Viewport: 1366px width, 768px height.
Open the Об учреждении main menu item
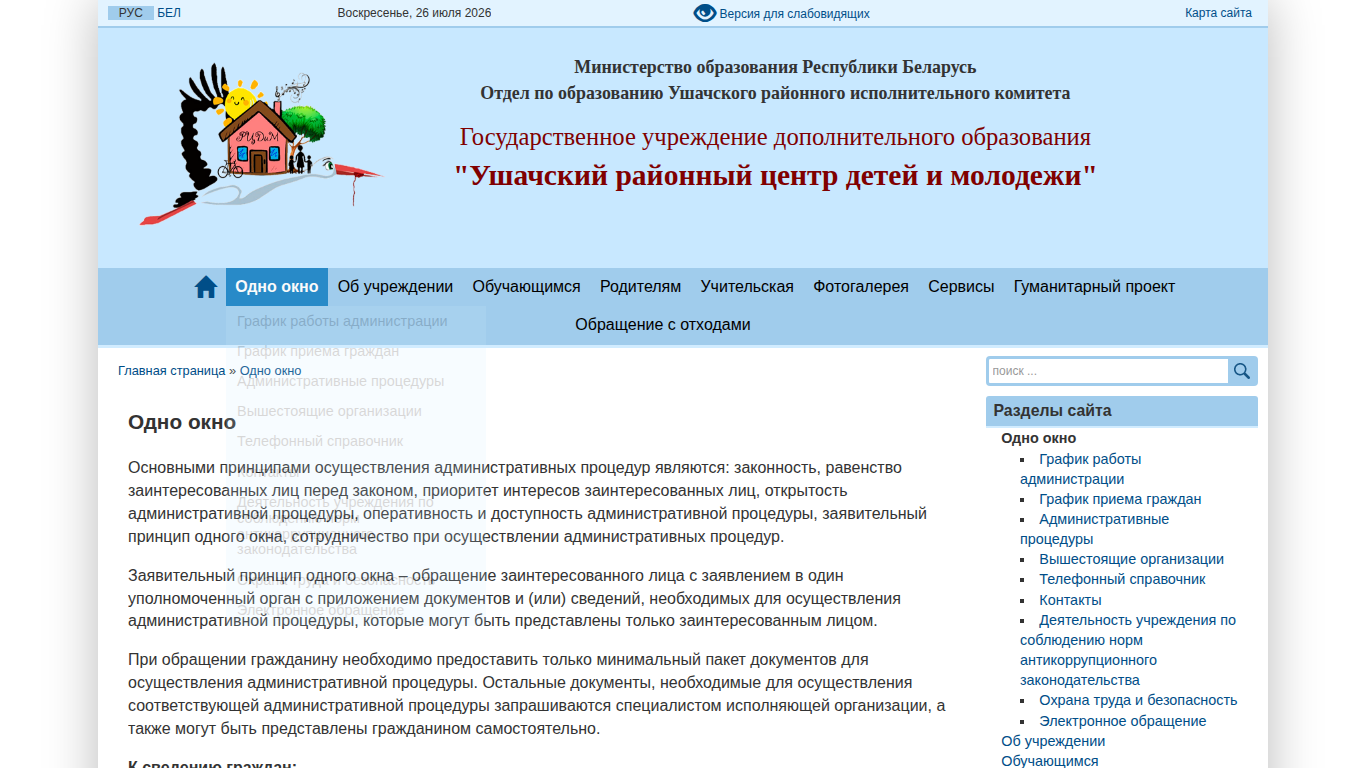[x=395, y=287]
